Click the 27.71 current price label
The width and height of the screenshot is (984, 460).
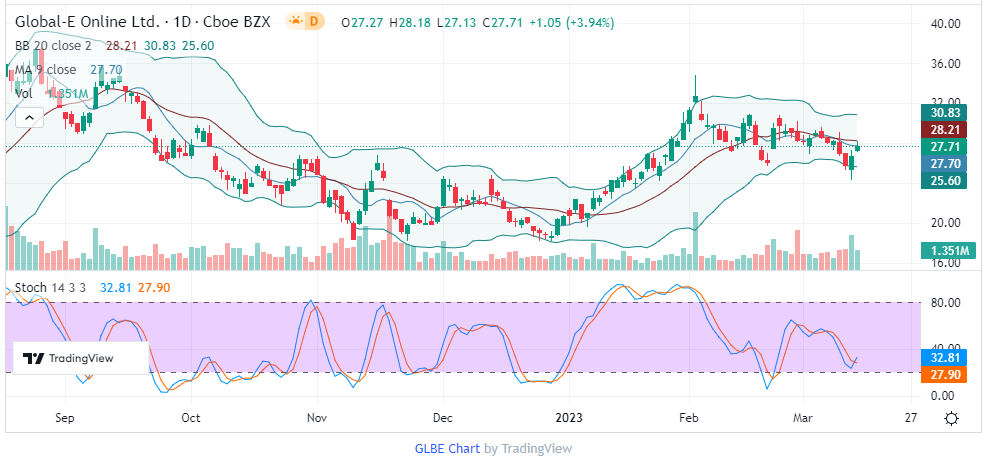(x=946, y=147)
